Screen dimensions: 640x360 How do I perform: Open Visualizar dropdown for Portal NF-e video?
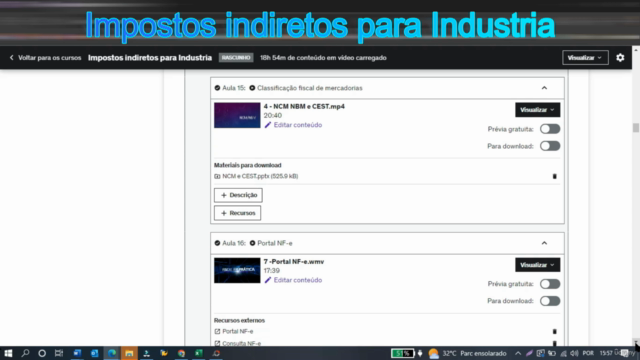point(537,265)
